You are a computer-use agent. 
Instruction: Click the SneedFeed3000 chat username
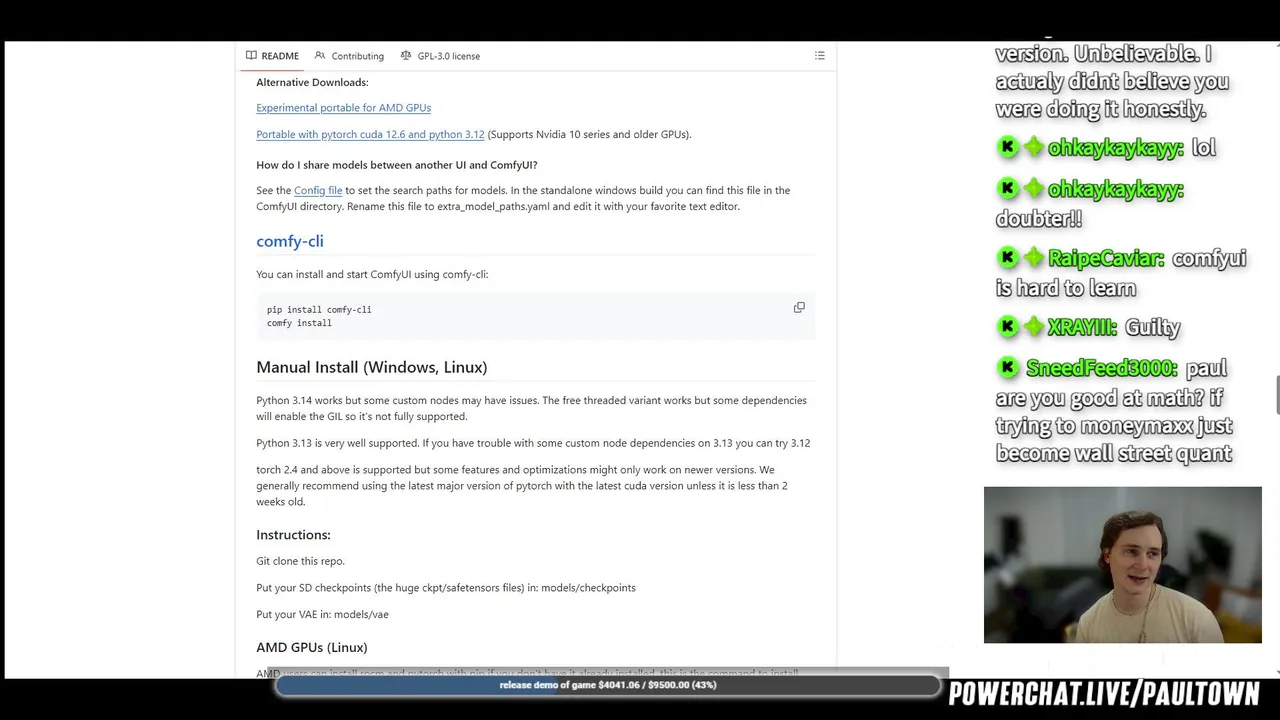[1102, 369]
